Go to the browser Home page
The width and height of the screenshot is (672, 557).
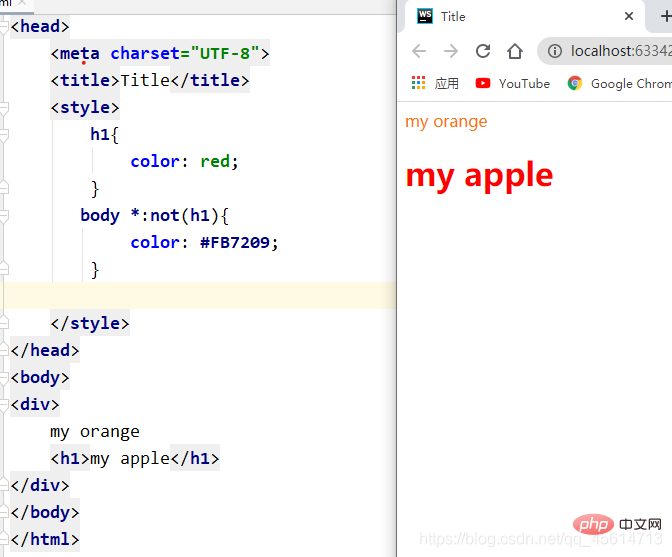point(515,51)
